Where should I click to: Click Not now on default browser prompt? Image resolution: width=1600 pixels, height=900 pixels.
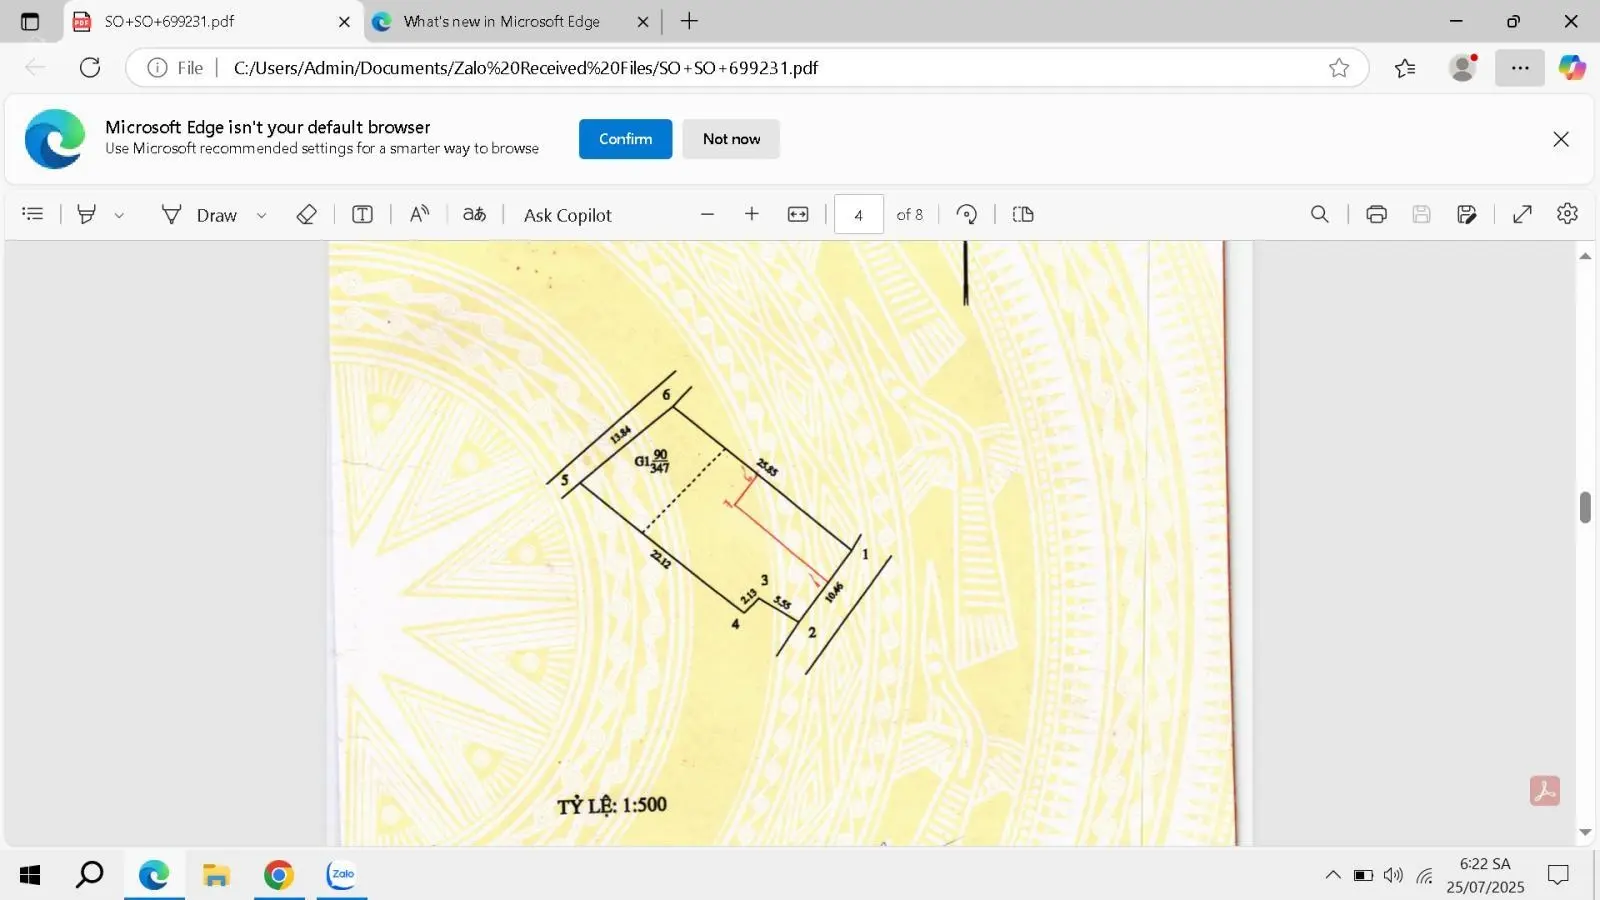coord(731,139)
